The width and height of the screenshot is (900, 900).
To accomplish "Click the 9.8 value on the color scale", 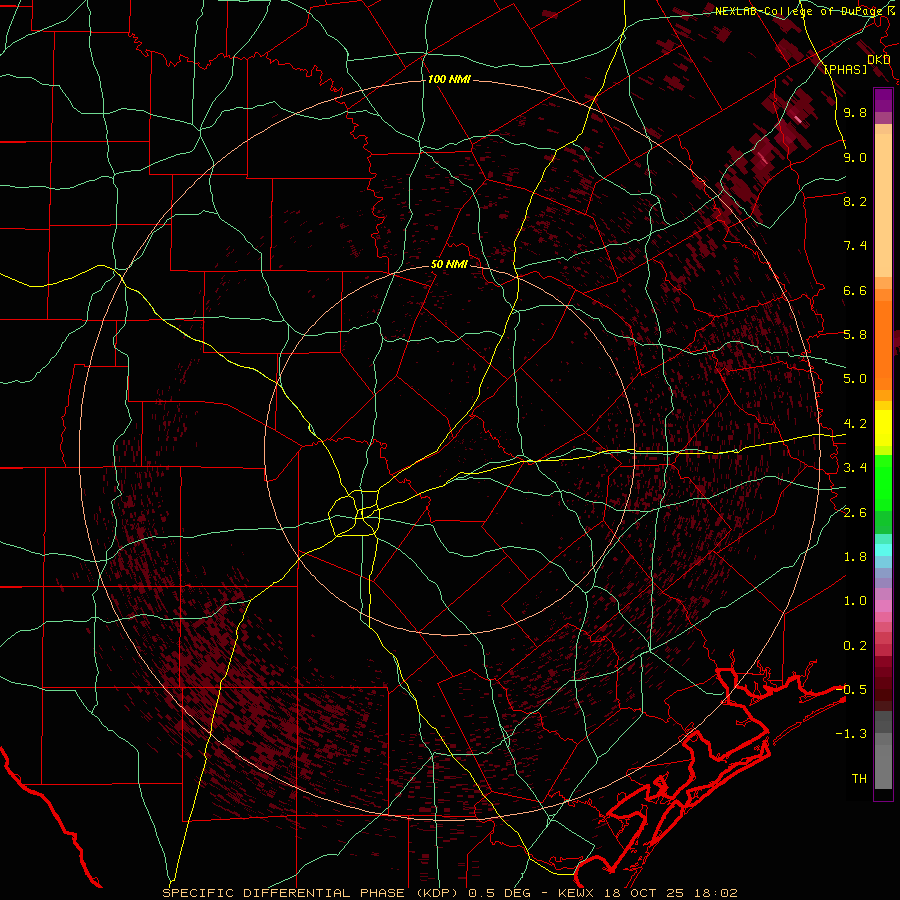I will point(855,112).
